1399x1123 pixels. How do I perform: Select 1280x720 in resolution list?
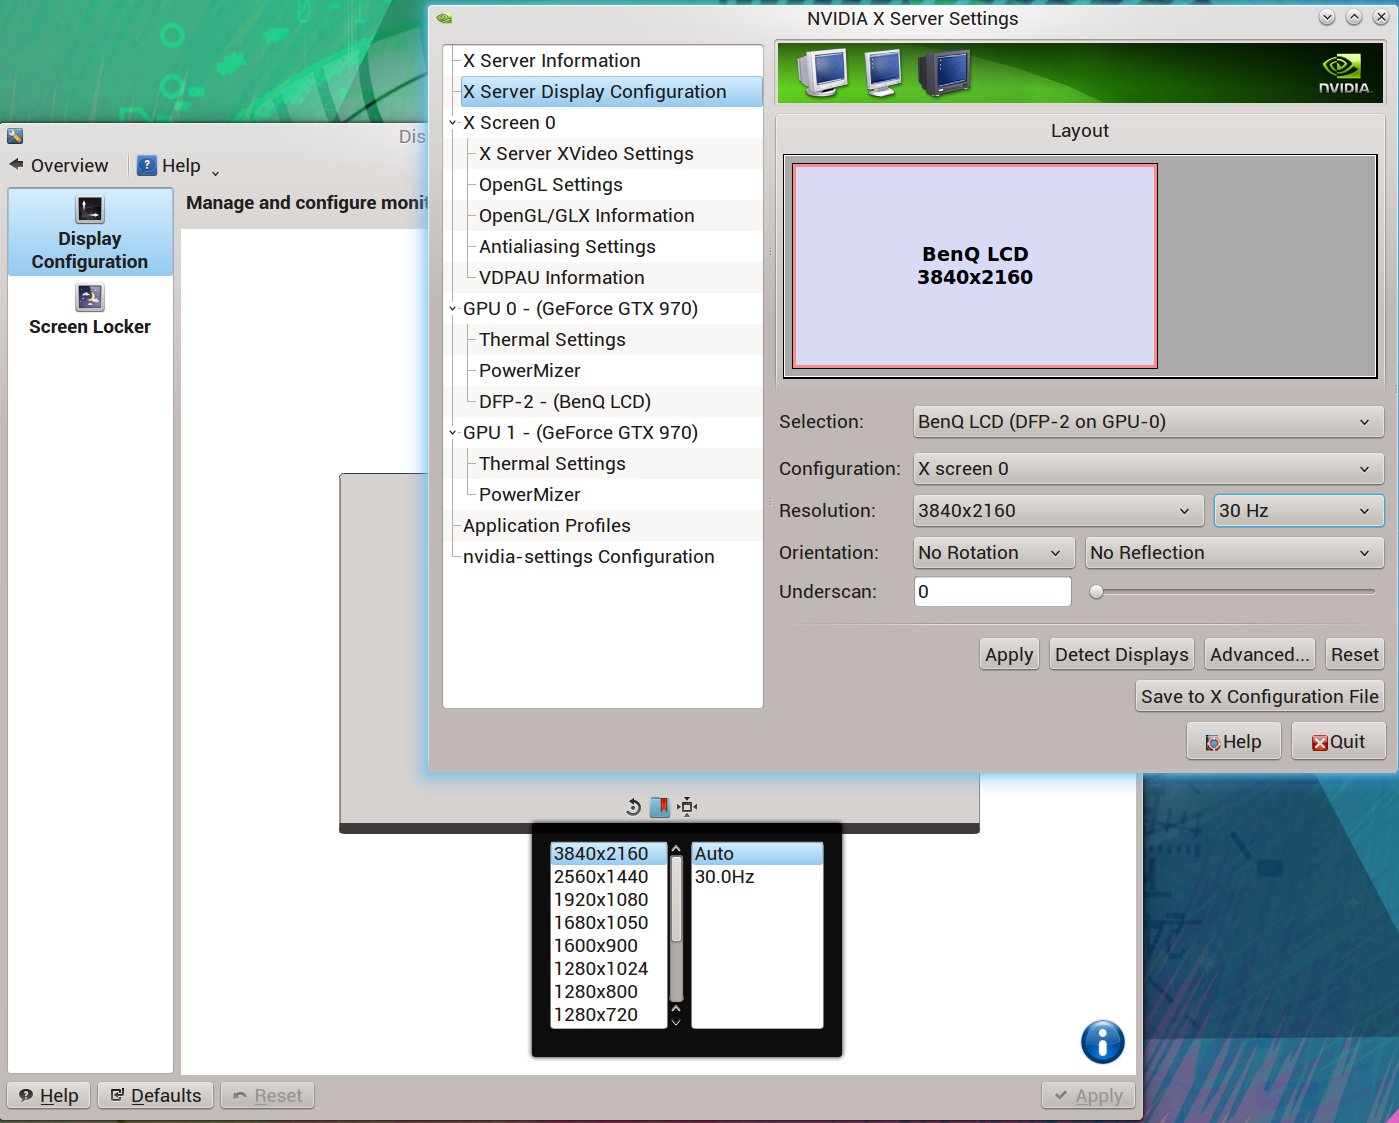click(x=608, y=1015)
